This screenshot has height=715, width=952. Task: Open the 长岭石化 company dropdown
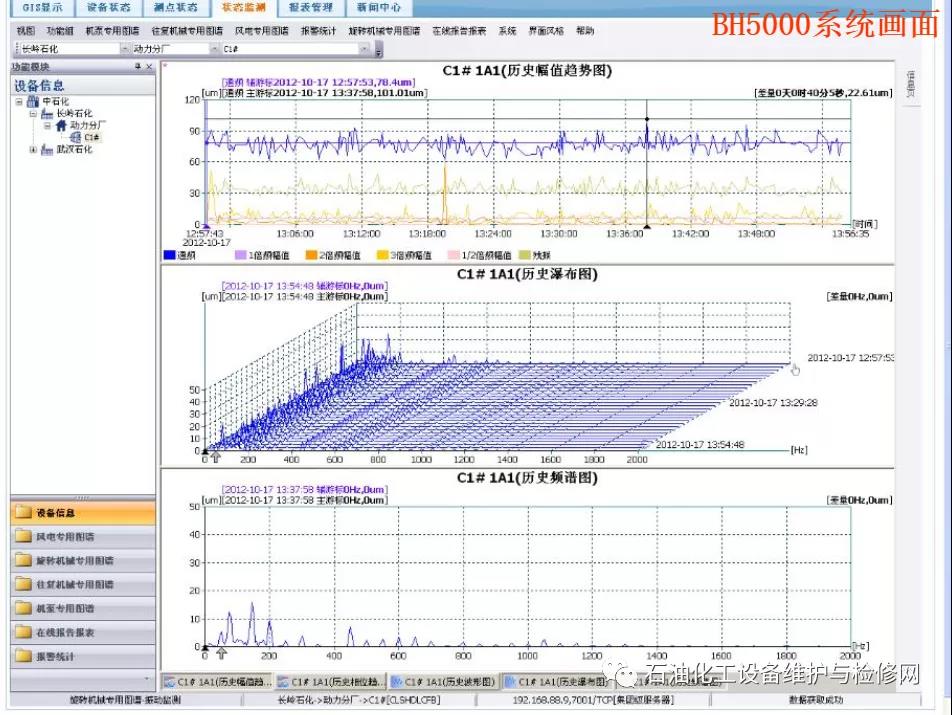pyautogui.click(x=124, y=48)
